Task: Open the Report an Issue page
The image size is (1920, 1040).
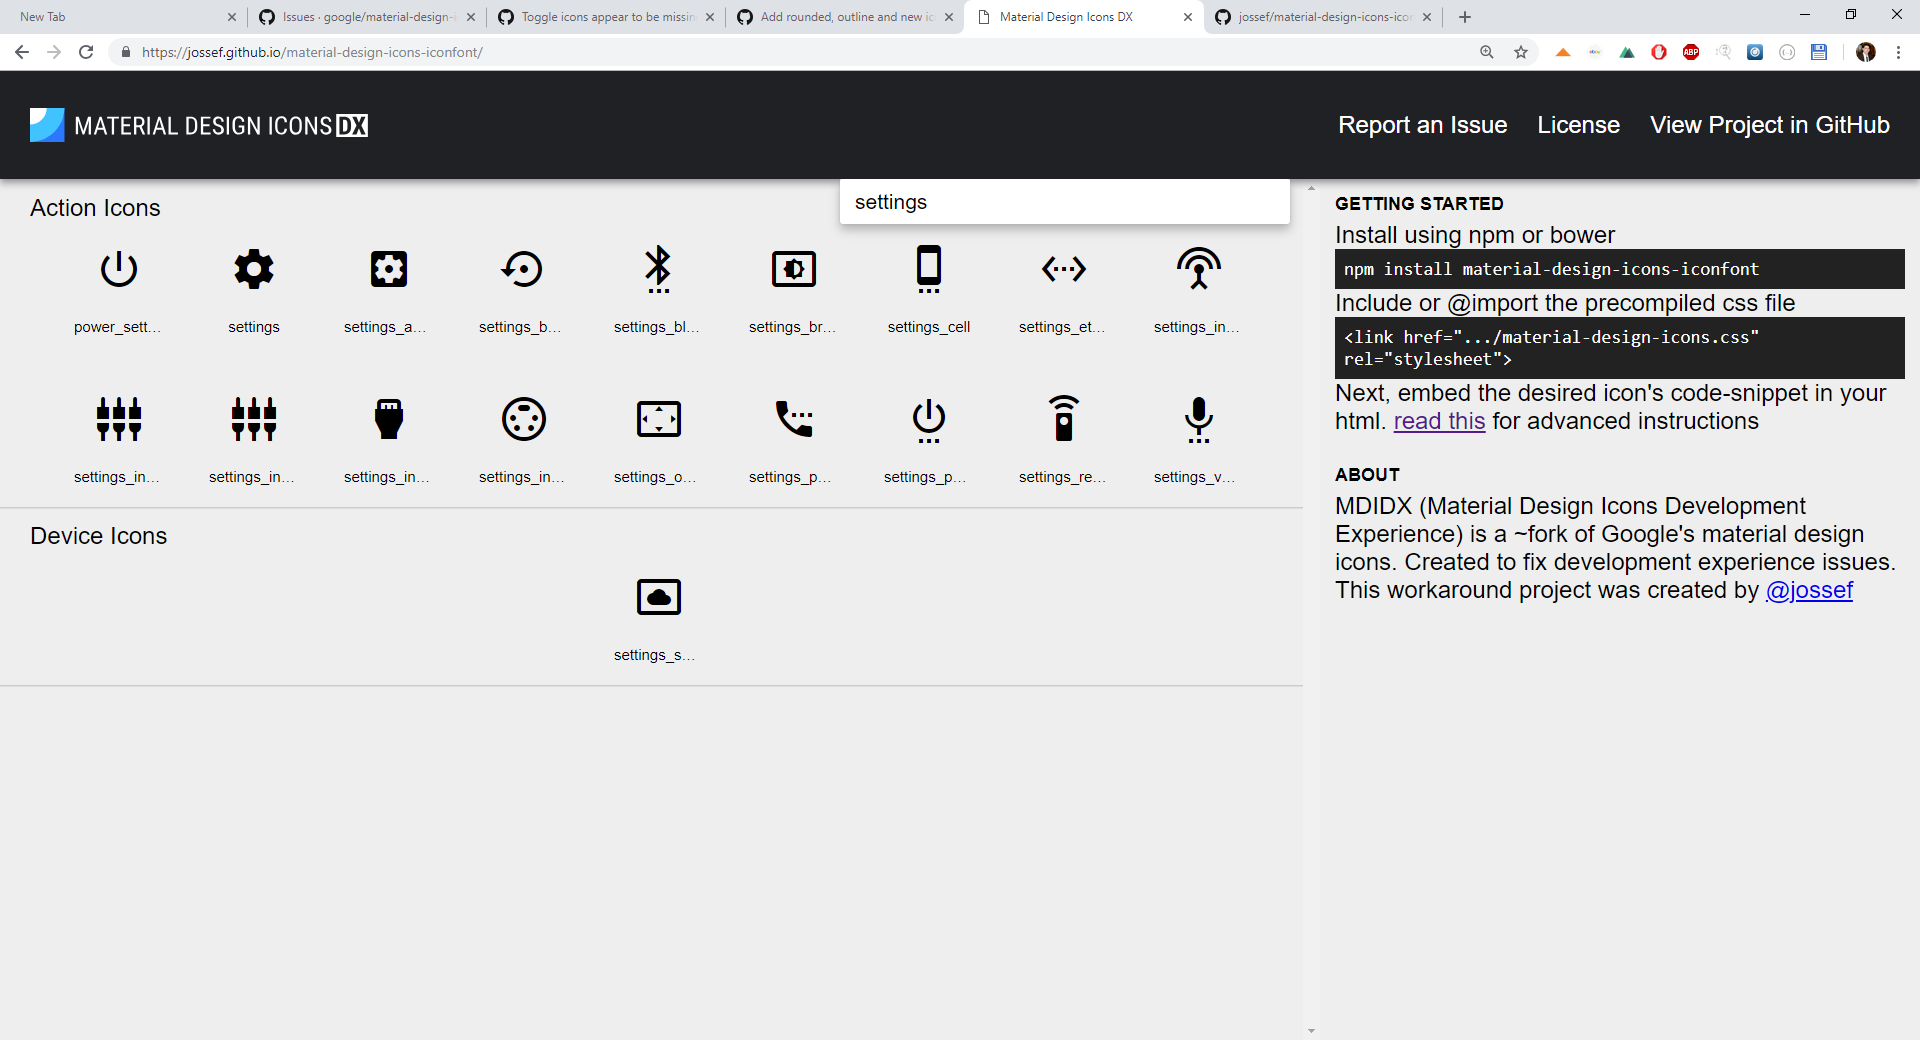Action: click(x=1422, y=124)
